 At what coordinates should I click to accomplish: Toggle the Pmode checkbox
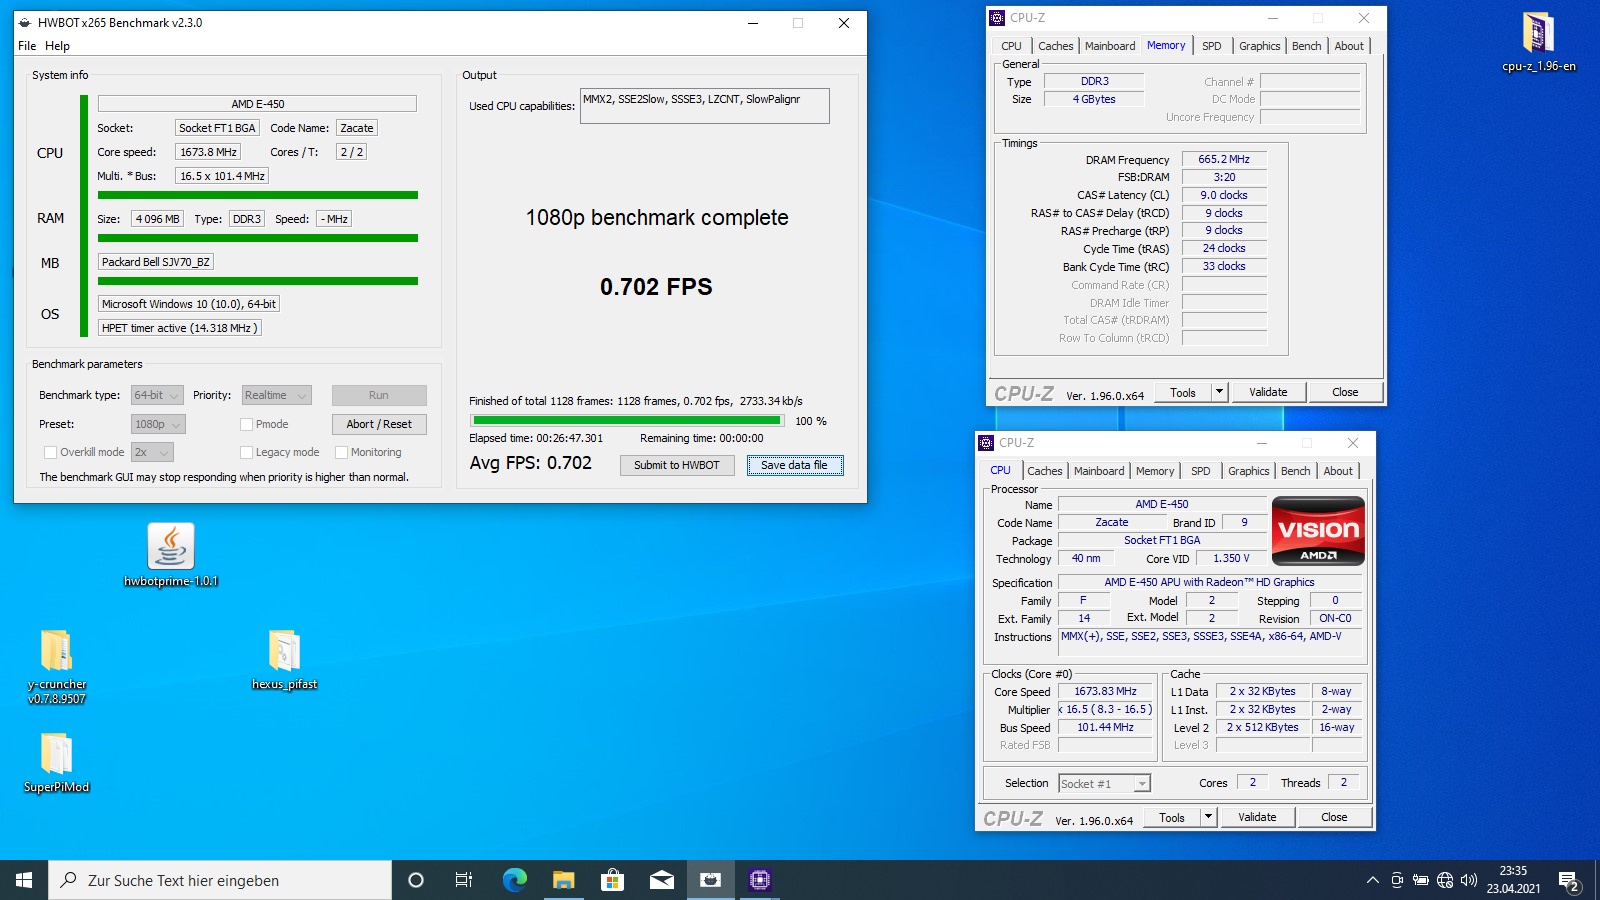246,424
